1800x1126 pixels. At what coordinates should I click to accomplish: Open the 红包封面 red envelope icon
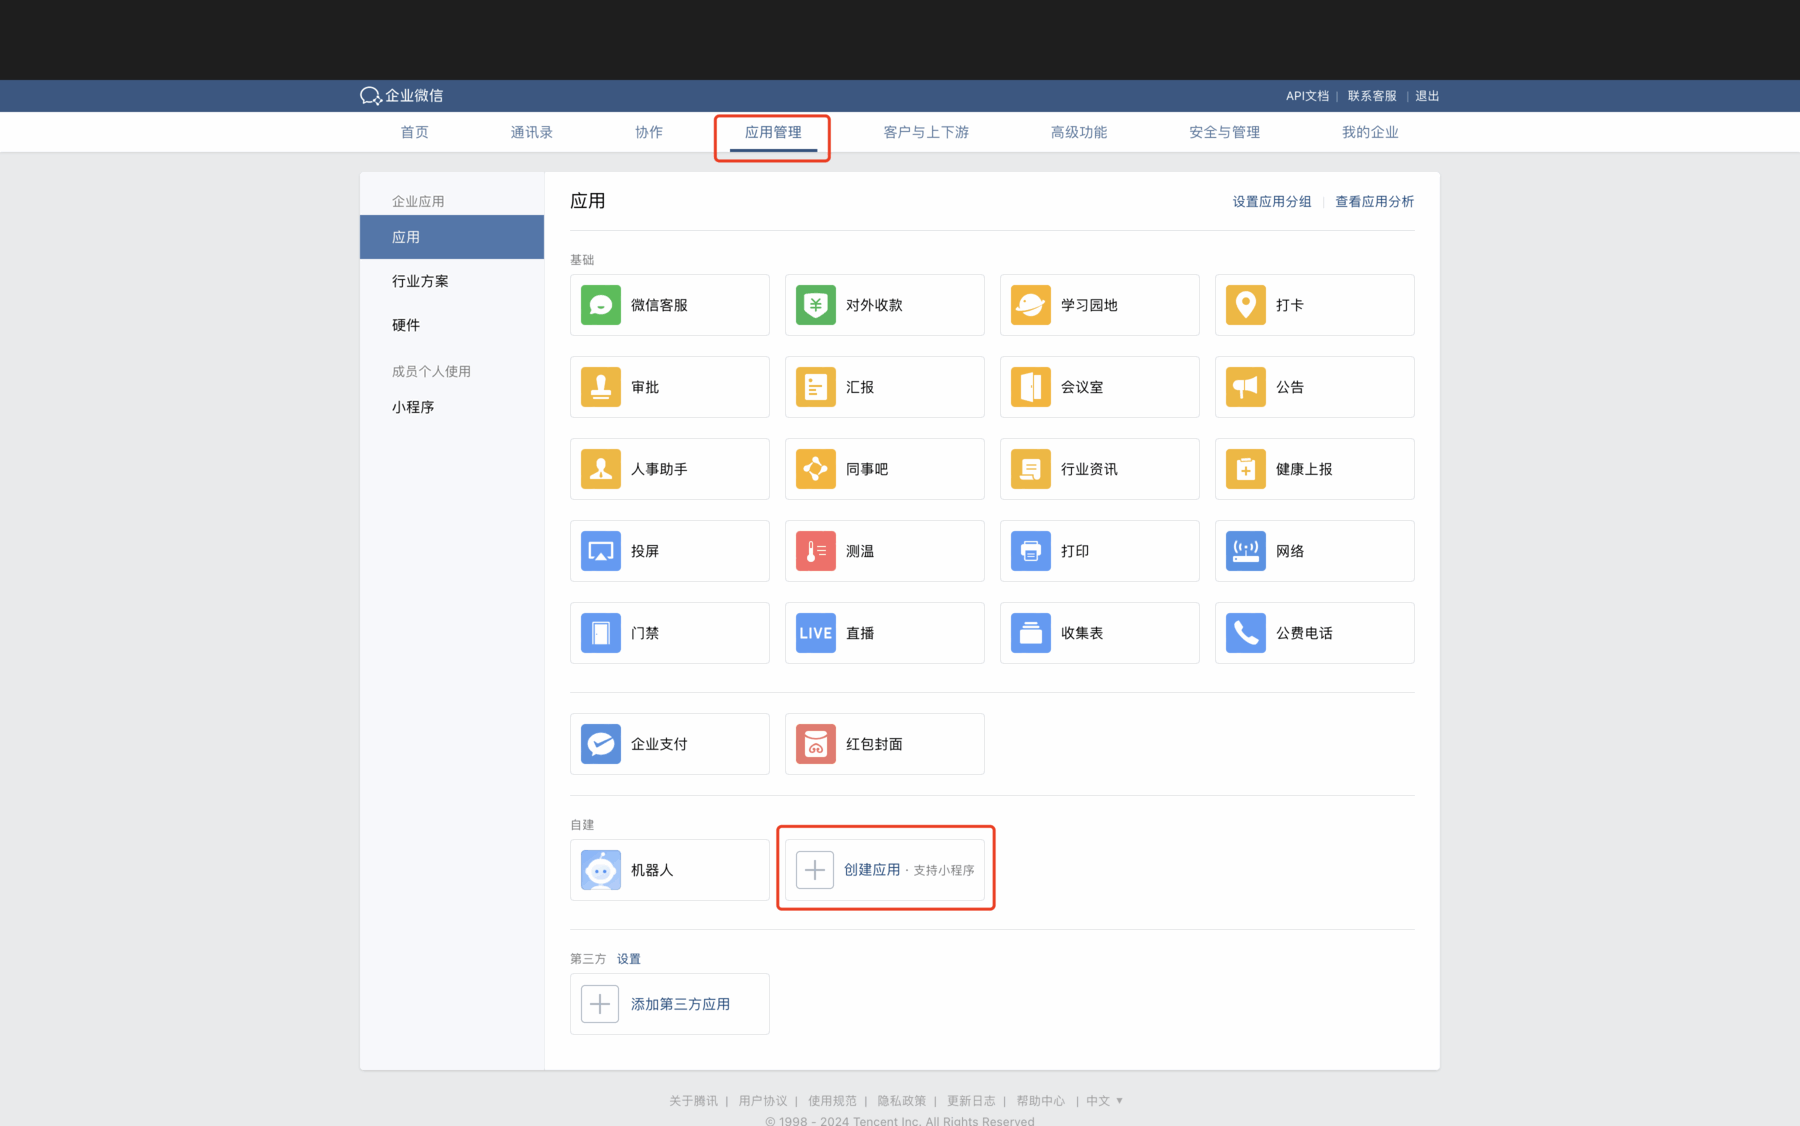[x=816, y=744]
